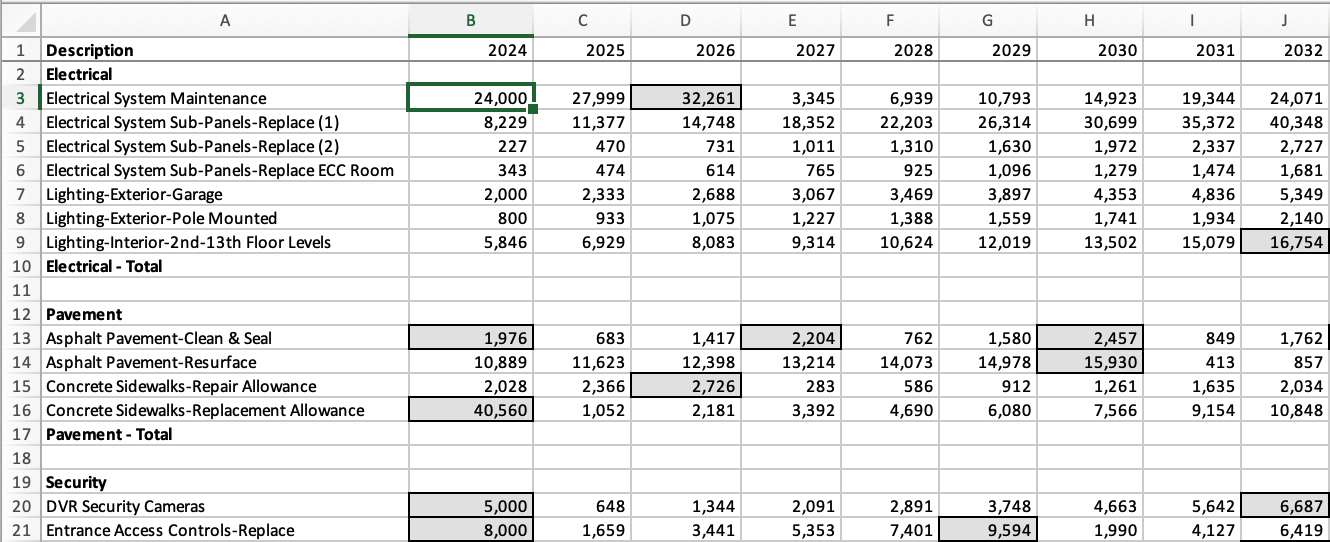Click the Asphalt Pavement-Resurface label cell
This screenshot has height=542, width=1330.
(x=224, y=362)
